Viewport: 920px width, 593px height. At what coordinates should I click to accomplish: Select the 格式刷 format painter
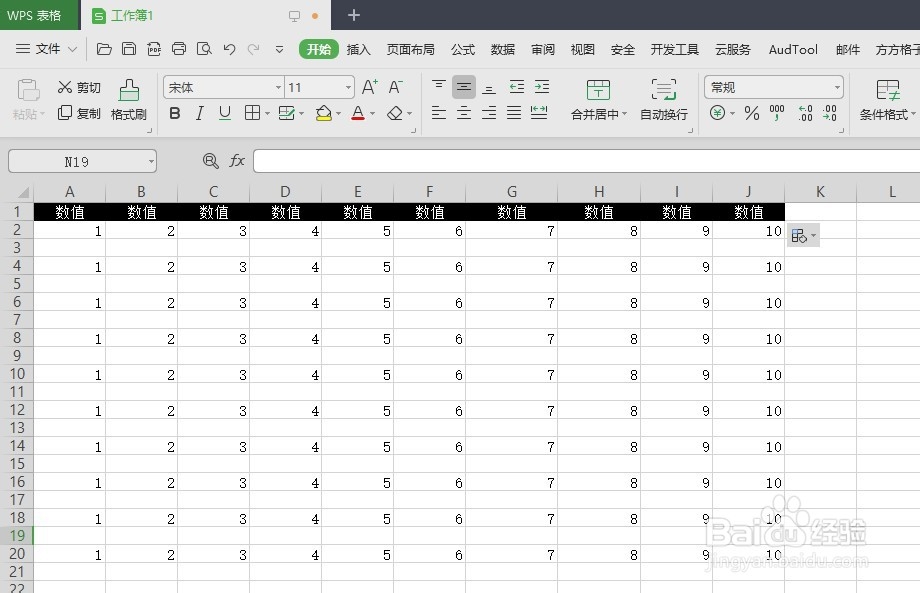[x=128, y=100]
